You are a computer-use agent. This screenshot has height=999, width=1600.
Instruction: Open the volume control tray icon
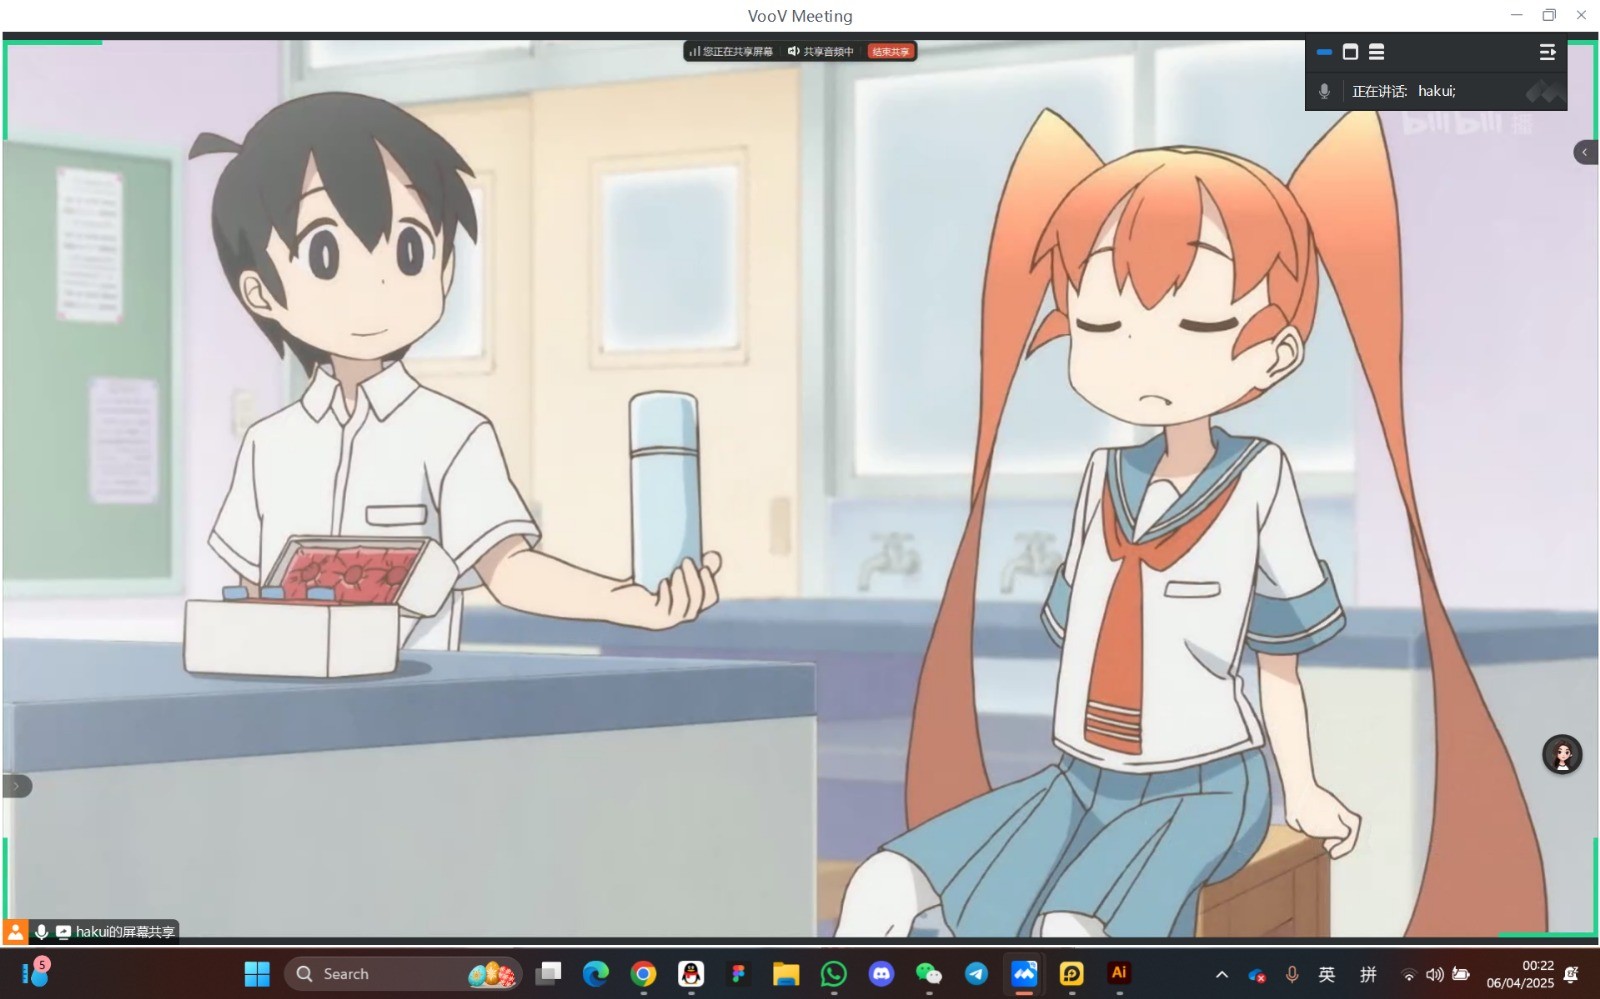pyautogui.click(x=1435, y=975)
